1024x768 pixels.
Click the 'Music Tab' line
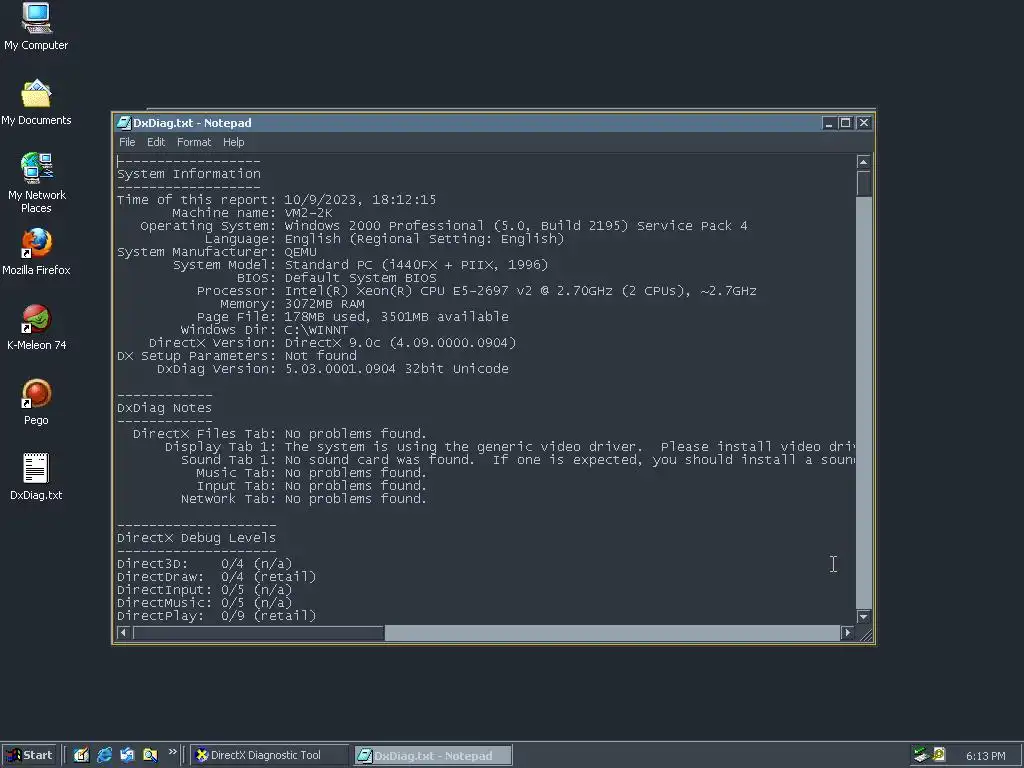pos(312,473)
